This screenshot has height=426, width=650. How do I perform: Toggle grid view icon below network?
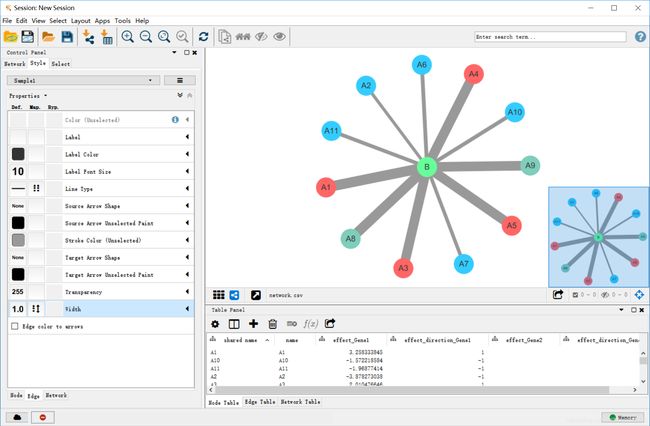click(218, 295)
